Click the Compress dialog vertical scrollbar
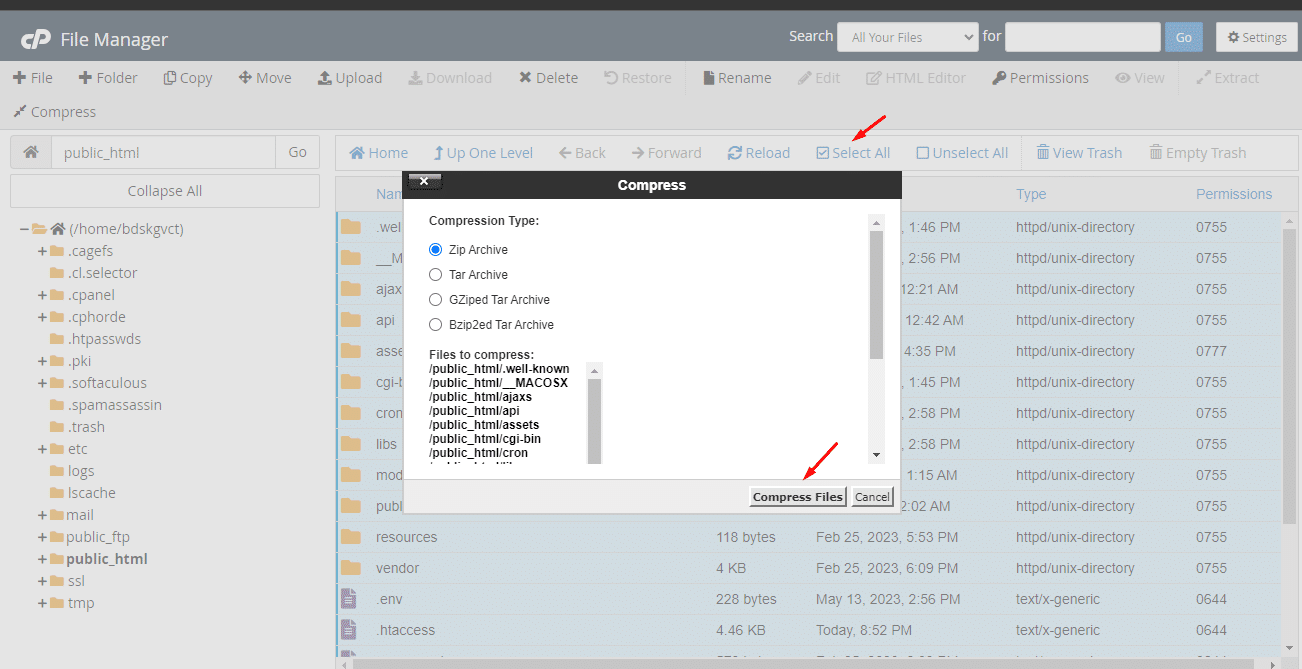The height and width of the screenshot is (669, 1302). (x=876, y=295)
